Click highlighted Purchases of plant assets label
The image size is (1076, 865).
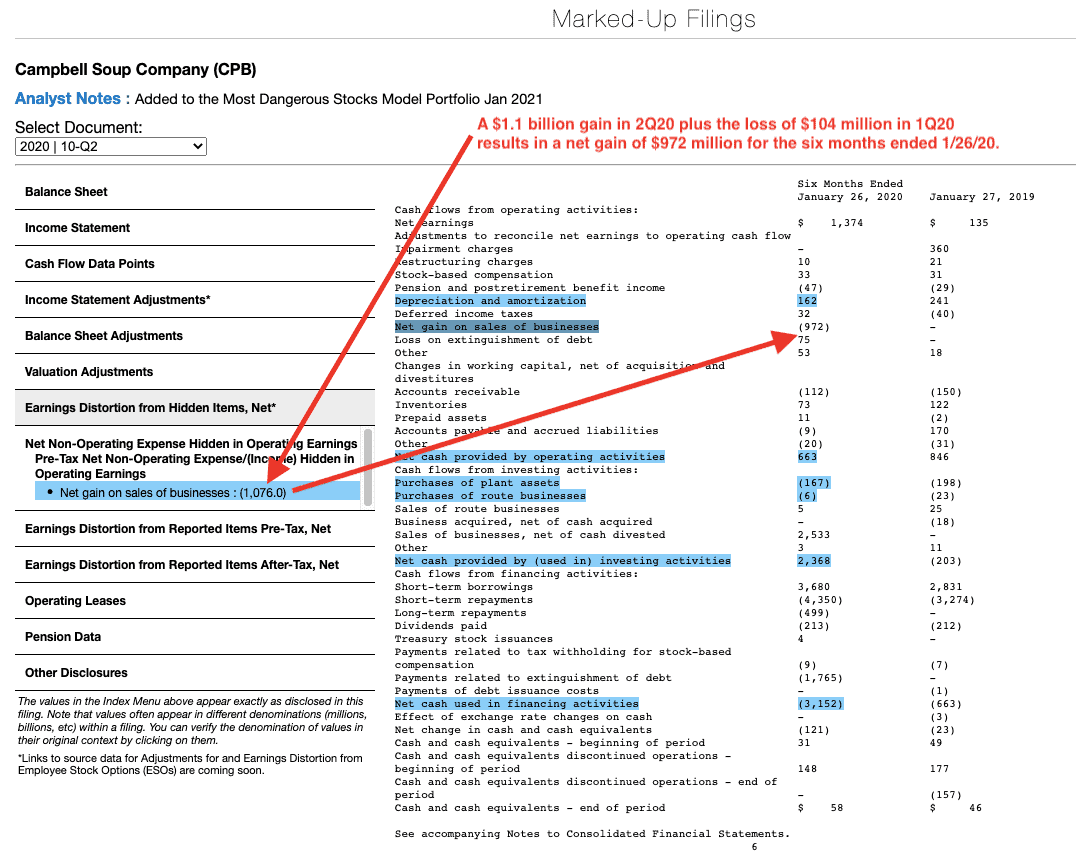point(477,483)
